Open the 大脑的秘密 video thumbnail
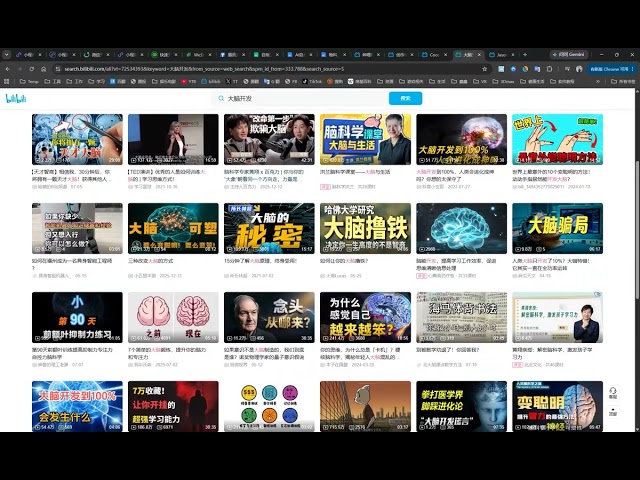 coord(269,229)
